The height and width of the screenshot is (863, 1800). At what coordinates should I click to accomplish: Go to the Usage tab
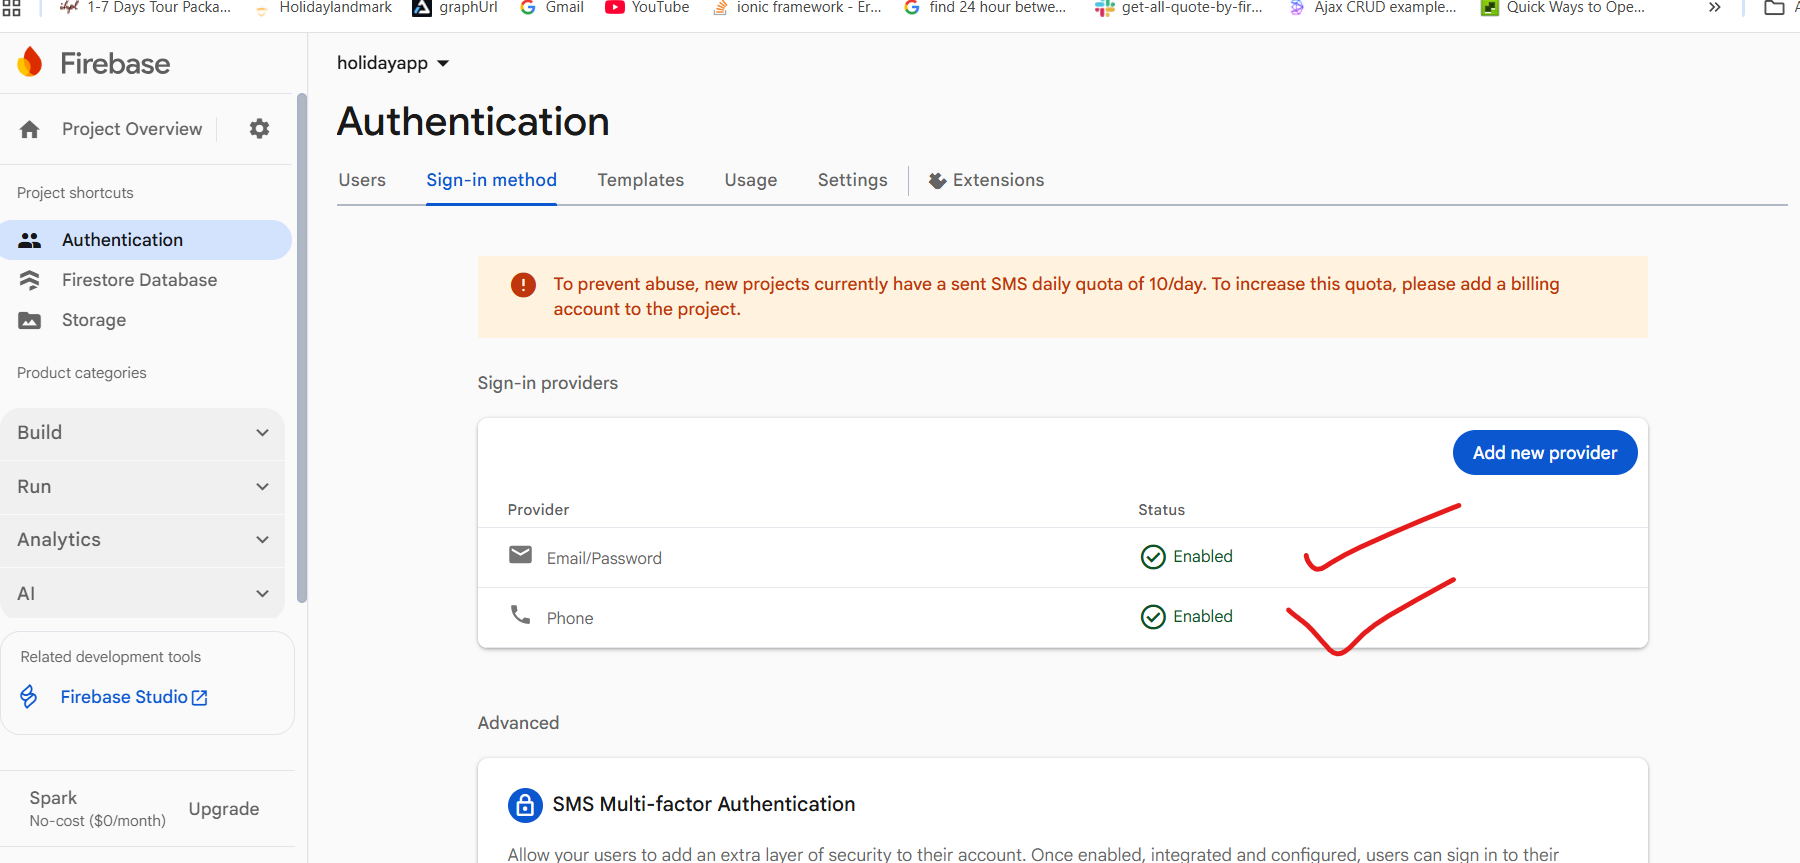(751, 180)
